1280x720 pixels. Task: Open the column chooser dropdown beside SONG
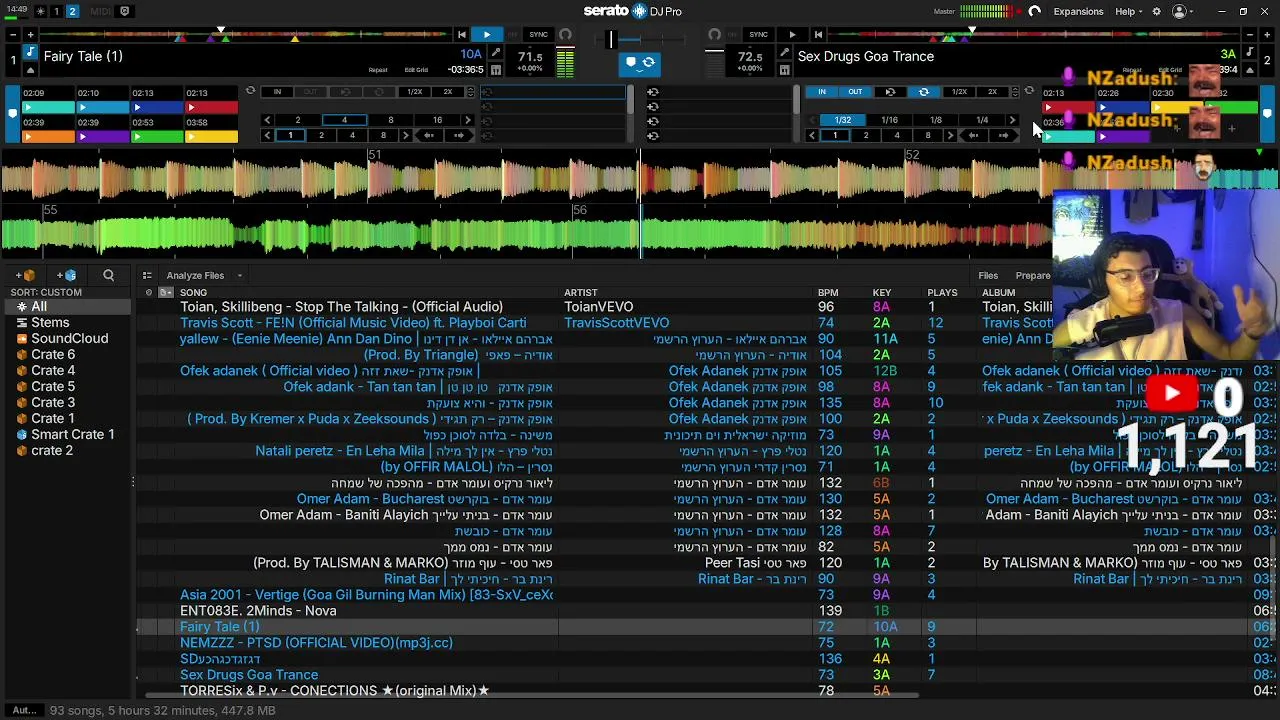click(166, 292)
